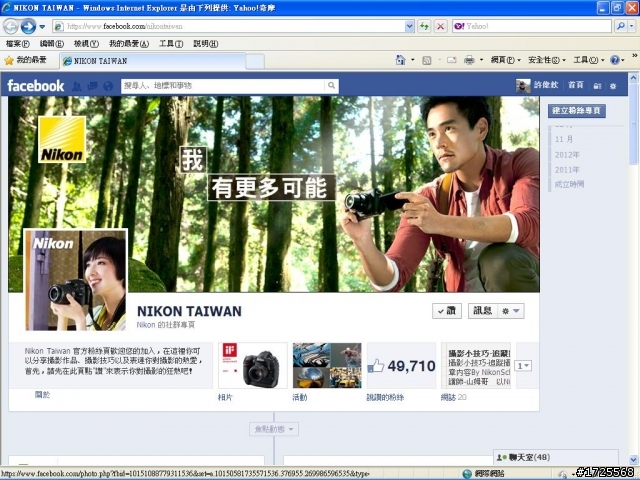
Task: Open the recent pages dropdown arrow
Action: pyautogui.click(x=42, y=27)
